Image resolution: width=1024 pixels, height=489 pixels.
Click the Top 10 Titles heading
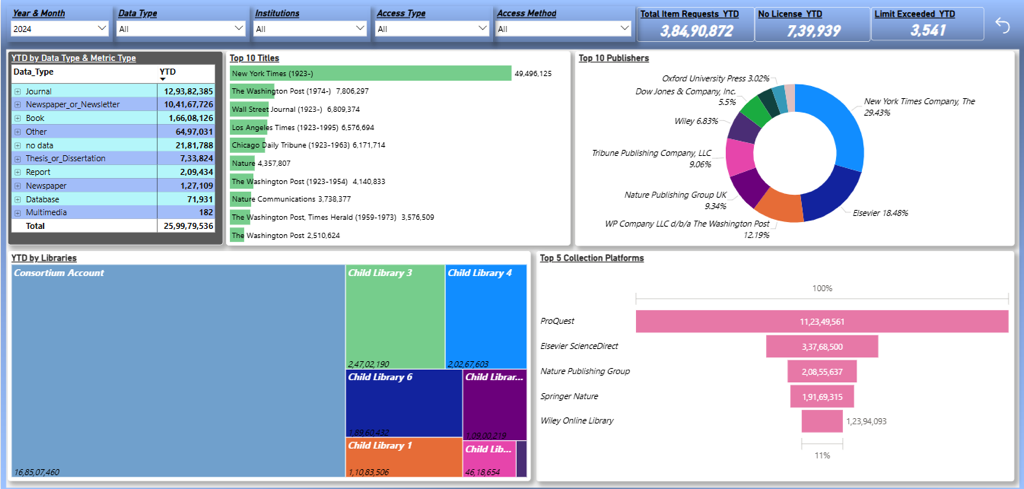[x=254, y=58]
